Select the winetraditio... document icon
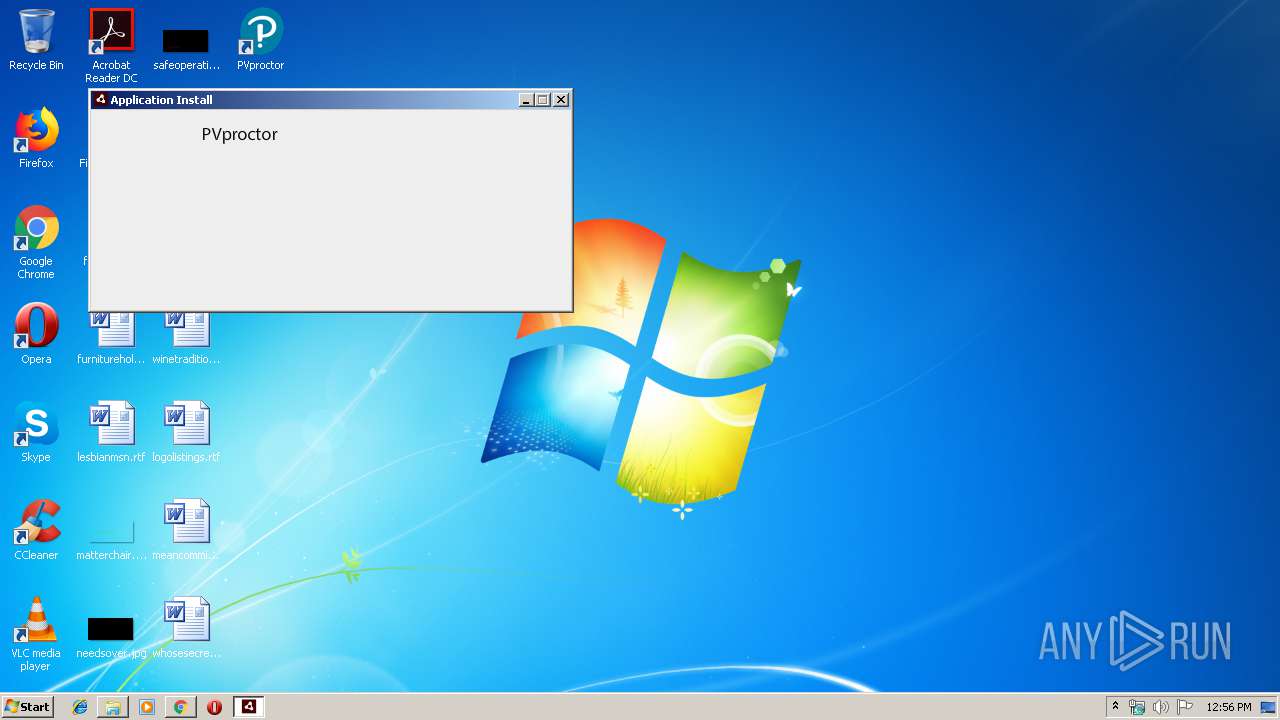Image resolution: width=1280 pixels, height=720 pixels. (186, 338)
